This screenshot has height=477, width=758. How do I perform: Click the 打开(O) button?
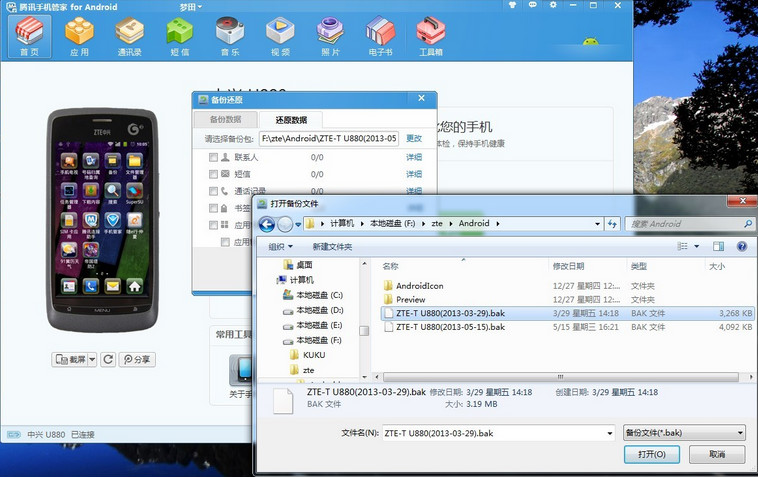click(652, 454)
